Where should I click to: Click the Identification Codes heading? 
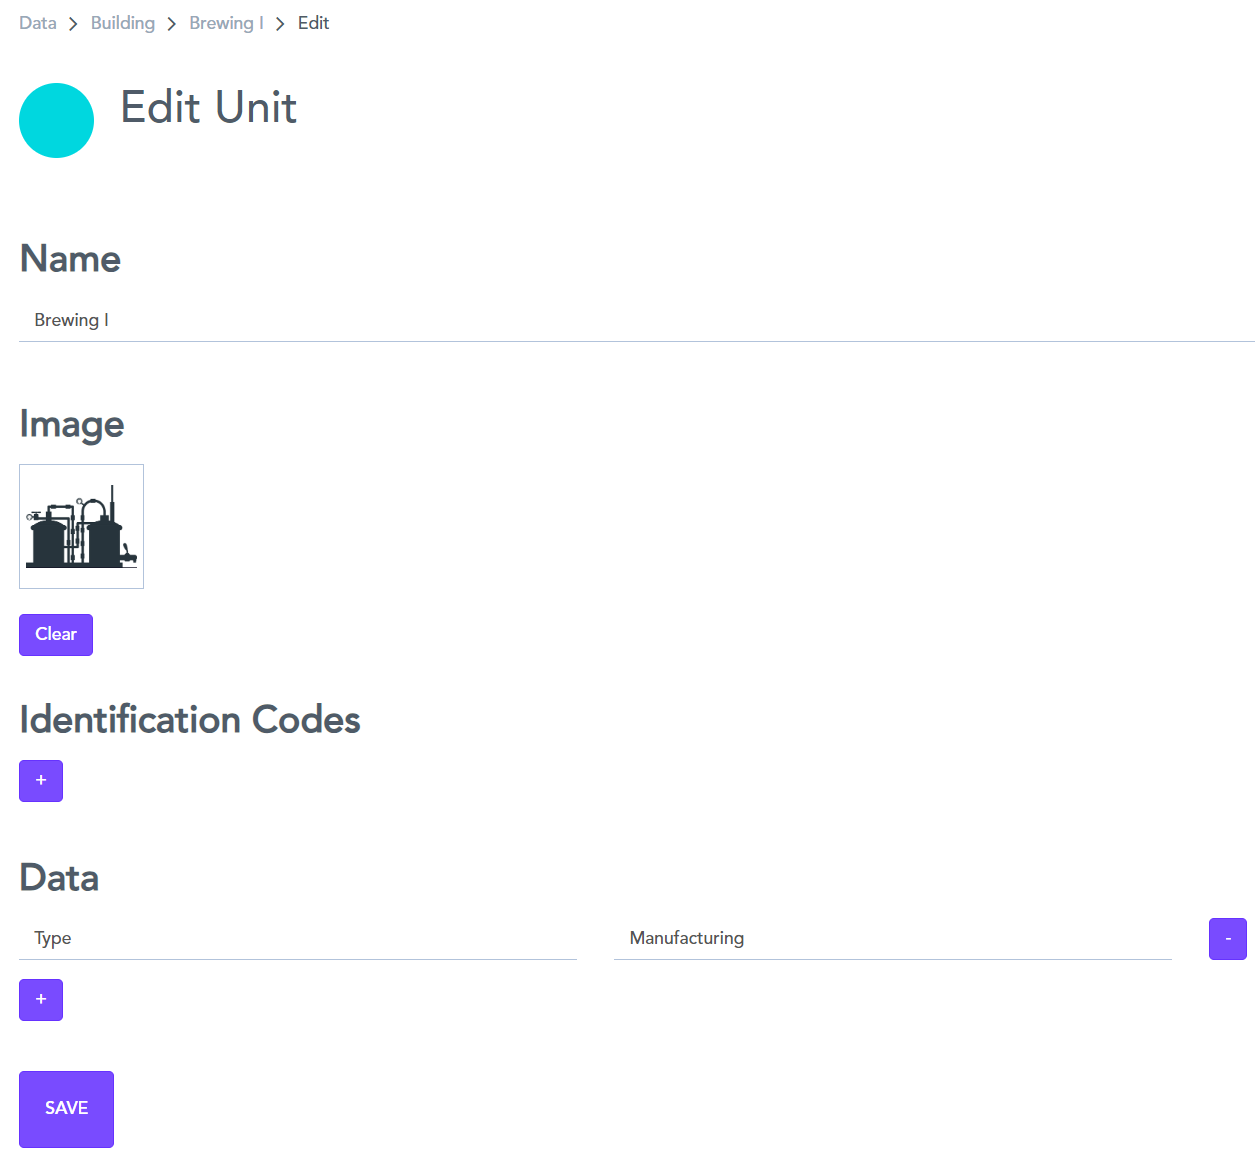point(190,720)
